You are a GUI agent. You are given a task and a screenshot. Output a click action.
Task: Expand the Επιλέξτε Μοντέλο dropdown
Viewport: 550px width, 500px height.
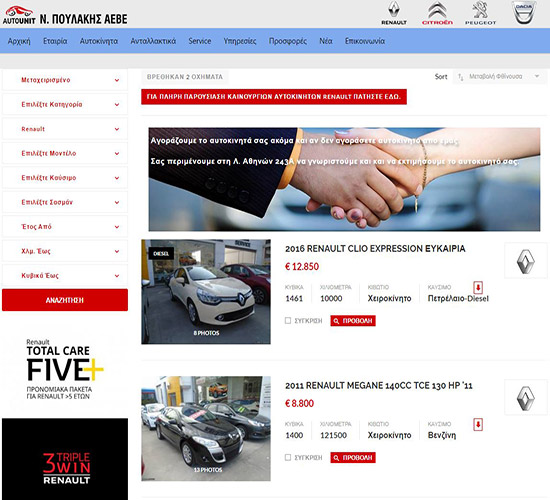(x=65, y=153)
